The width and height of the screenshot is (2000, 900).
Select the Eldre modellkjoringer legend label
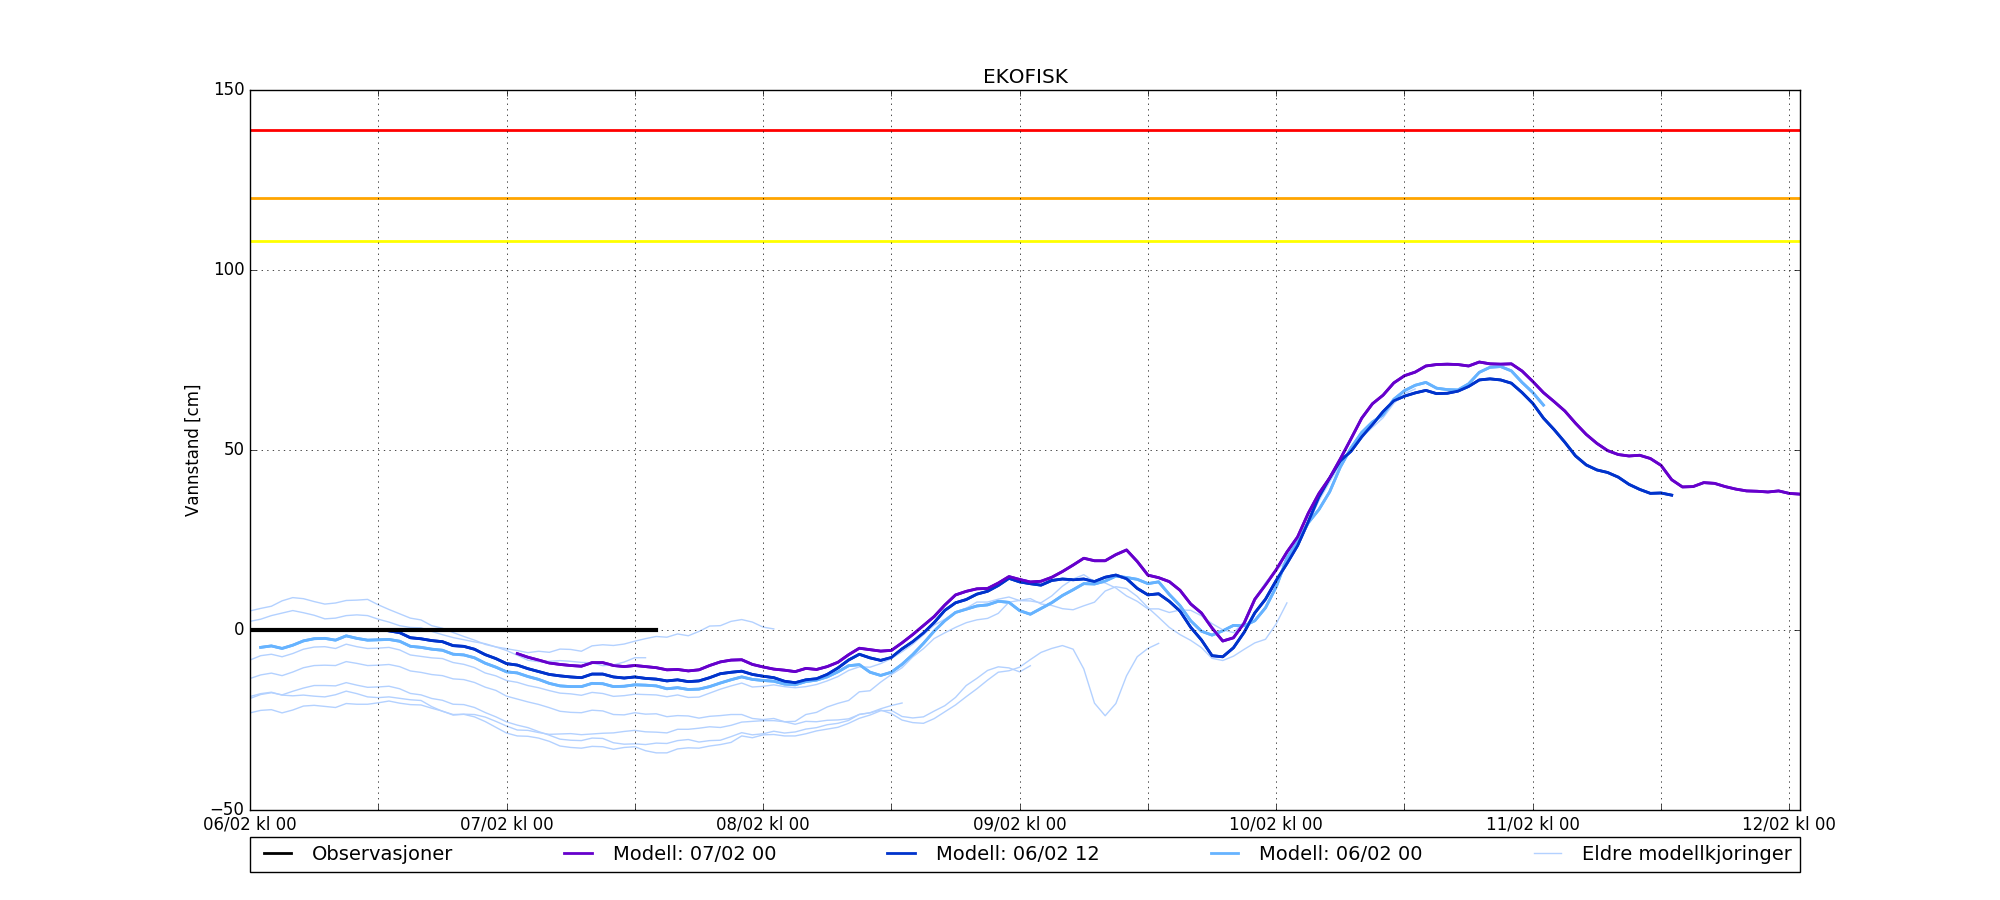tap(1686, 854)
